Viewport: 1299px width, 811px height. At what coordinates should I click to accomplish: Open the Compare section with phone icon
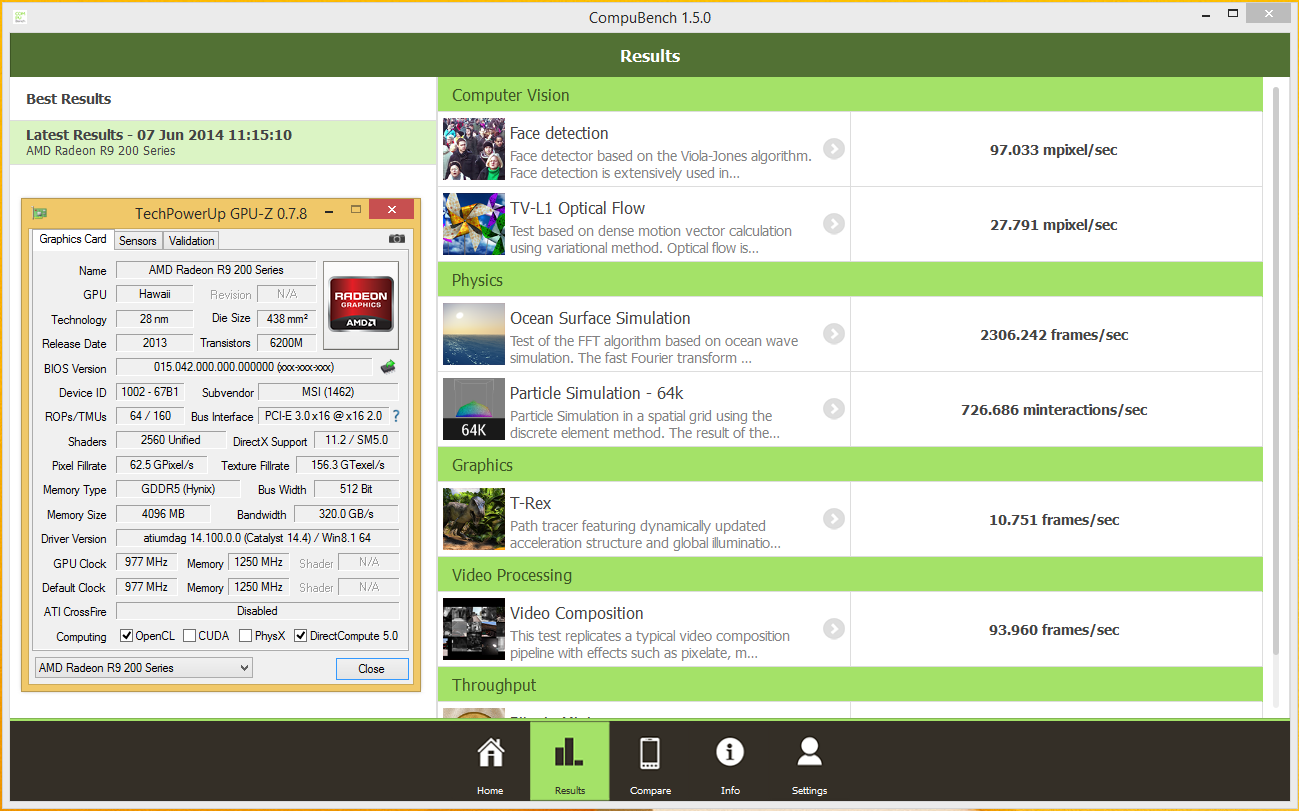650,760
